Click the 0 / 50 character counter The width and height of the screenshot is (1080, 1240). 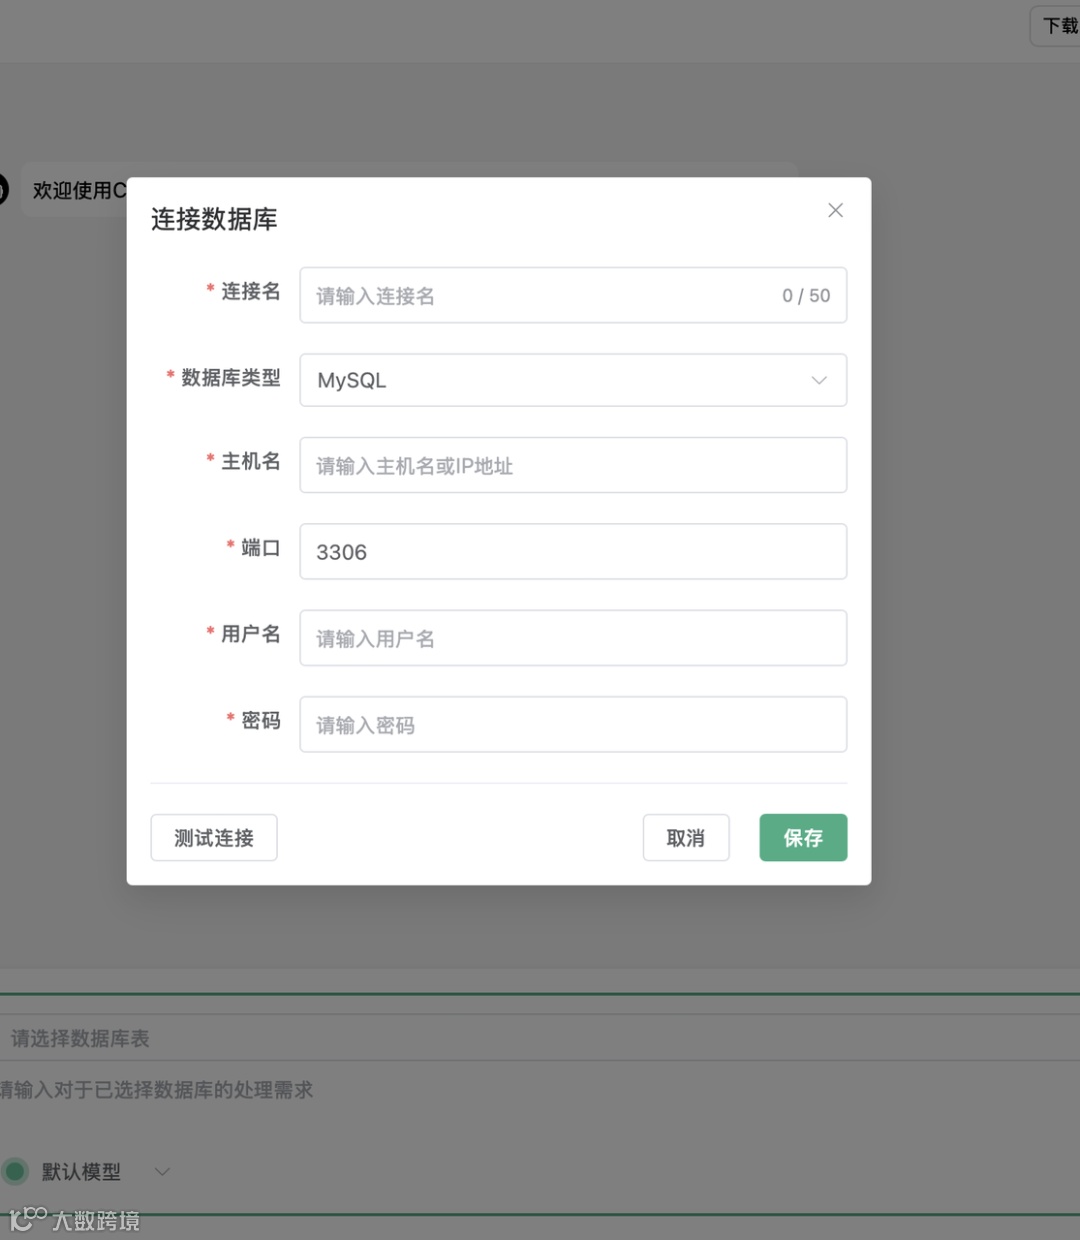(x=806, y=296)
